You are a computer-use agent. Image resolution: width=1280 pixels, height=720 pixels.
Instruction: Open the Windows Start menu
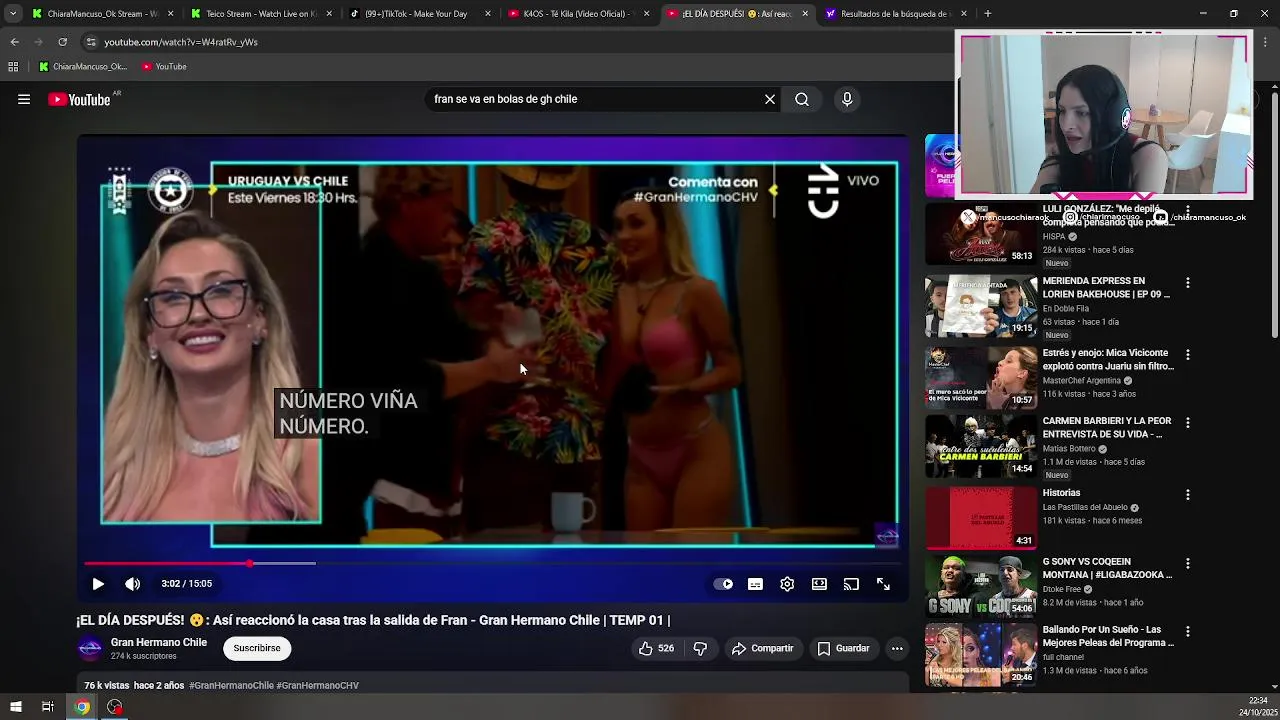tap(15, 707)
